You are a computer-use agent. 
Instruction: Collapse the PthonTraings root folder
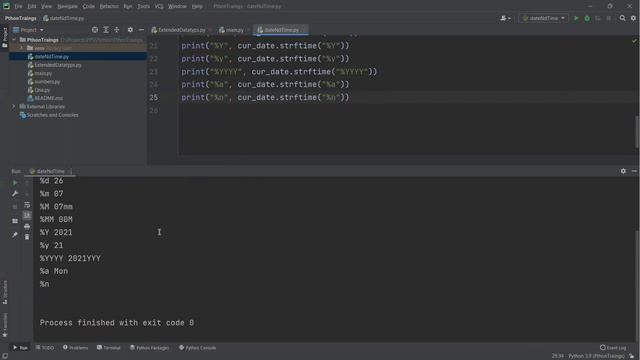[x=14, y=40]
